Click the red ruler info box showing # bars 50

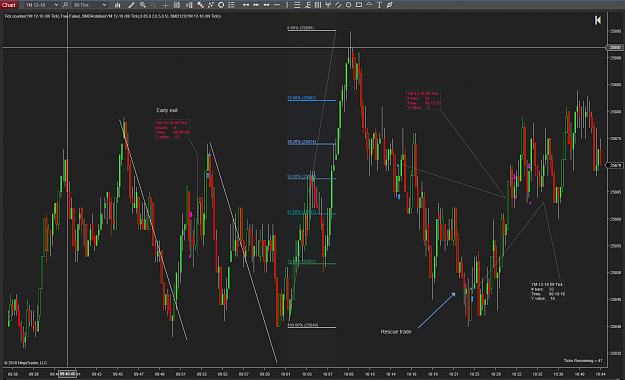(423, 100)
